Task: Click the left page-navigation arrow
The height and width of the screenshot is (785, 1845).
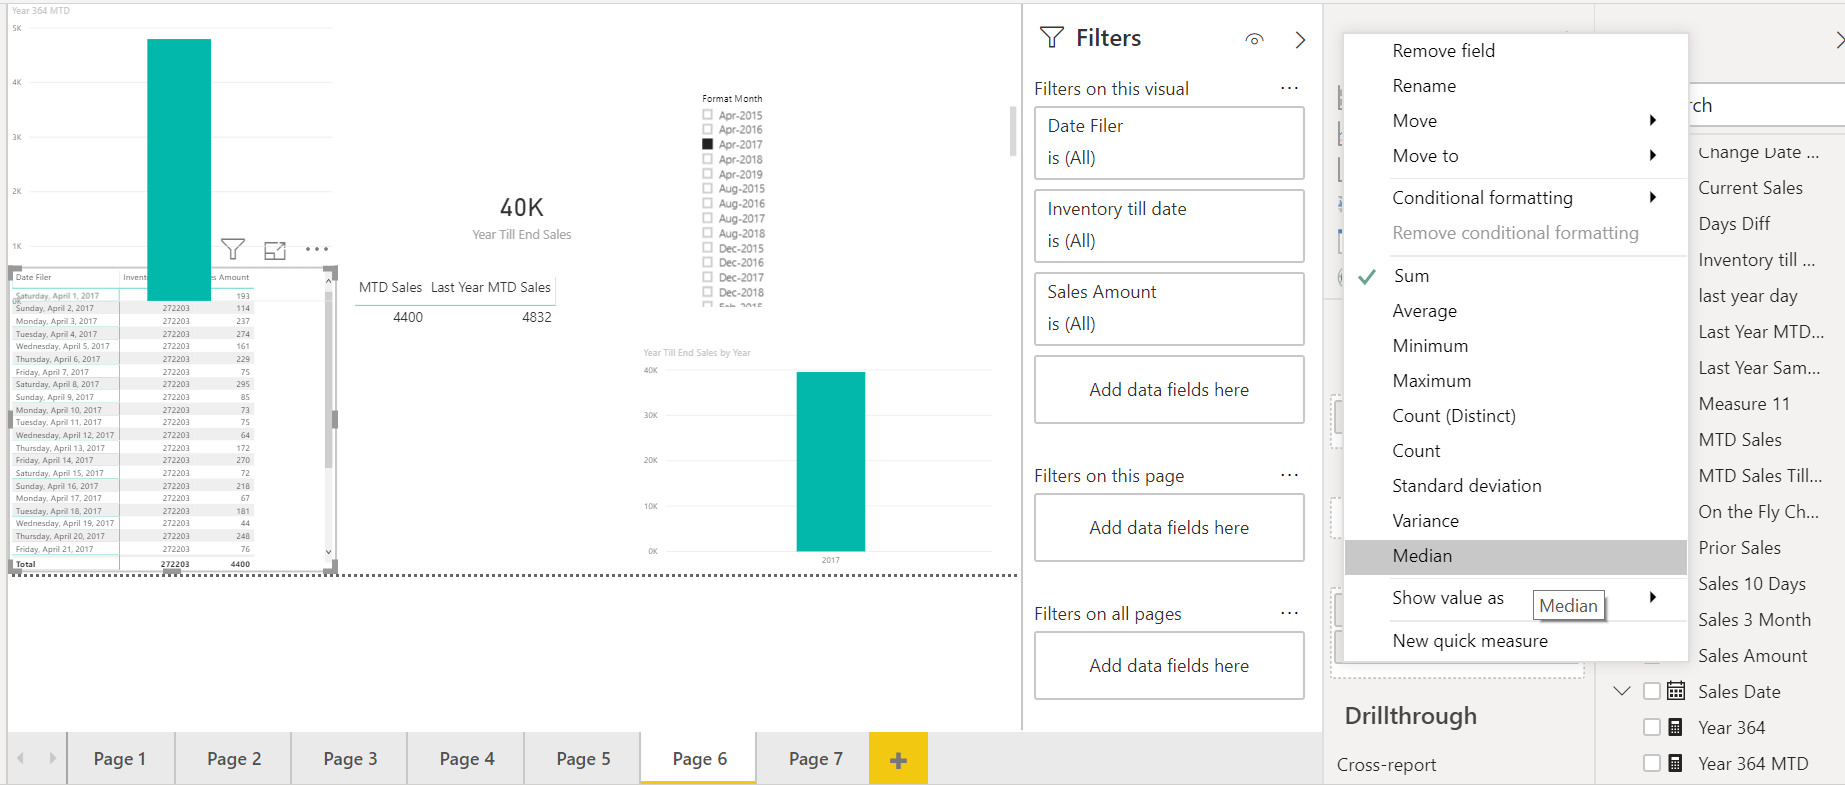Action: tap(21, 758)
